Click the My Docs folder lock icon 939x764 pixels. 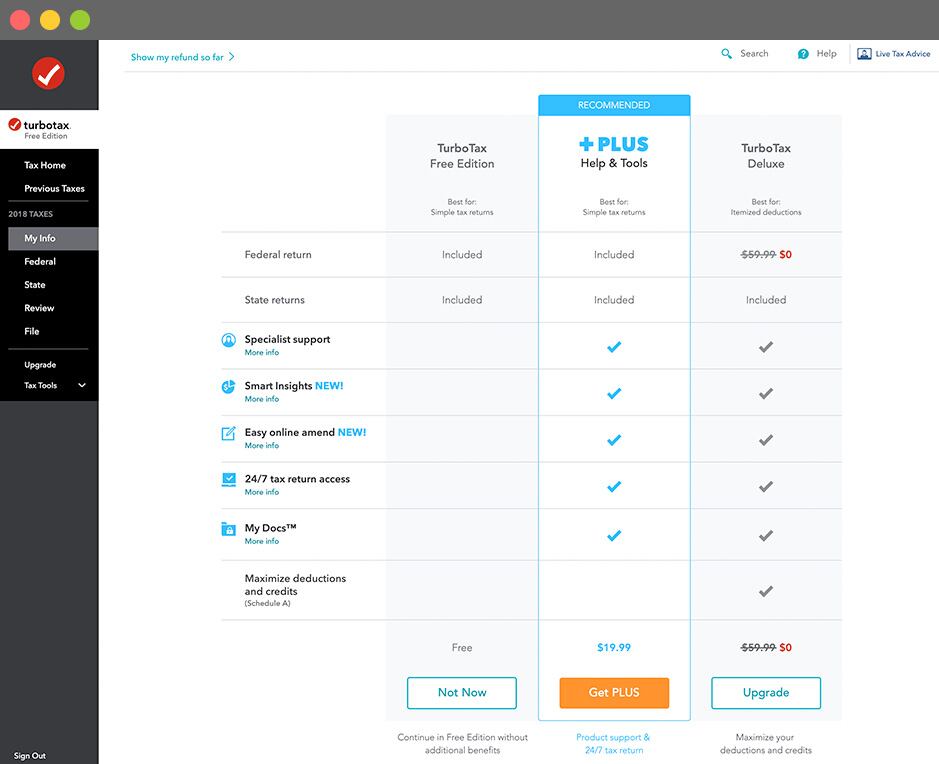[x=229, y=529]
